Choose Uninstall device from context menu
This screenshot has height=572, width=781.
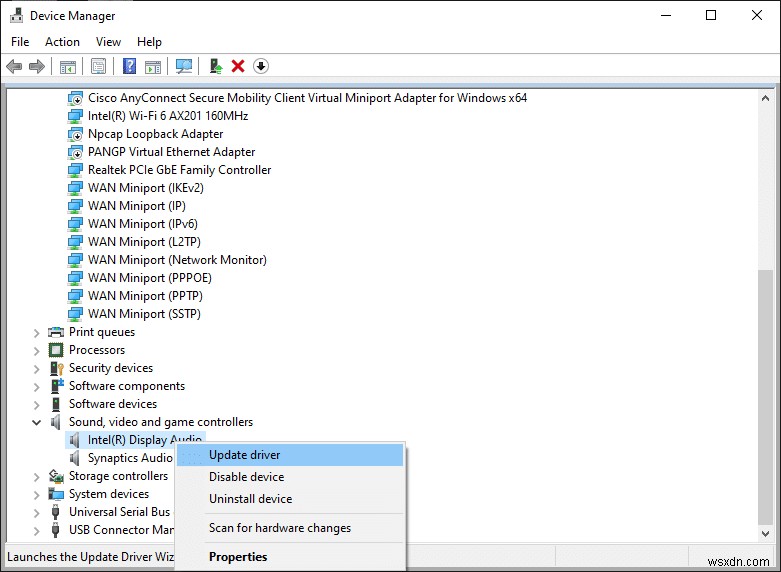click(x=290, y=499)
